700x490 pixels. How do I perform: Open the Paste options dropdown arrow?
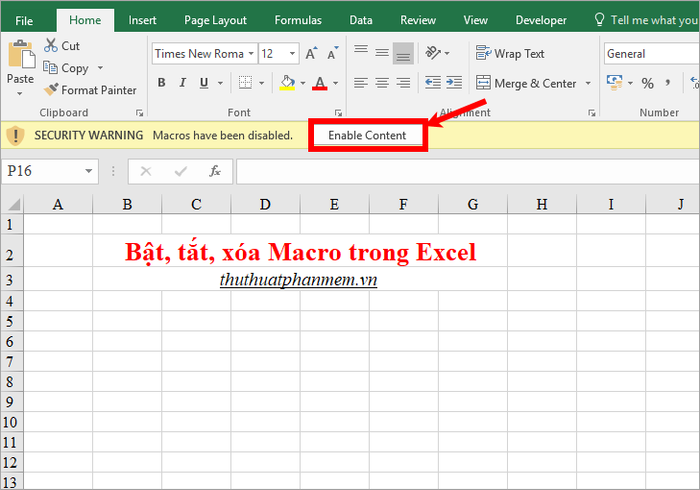[20, 94]
